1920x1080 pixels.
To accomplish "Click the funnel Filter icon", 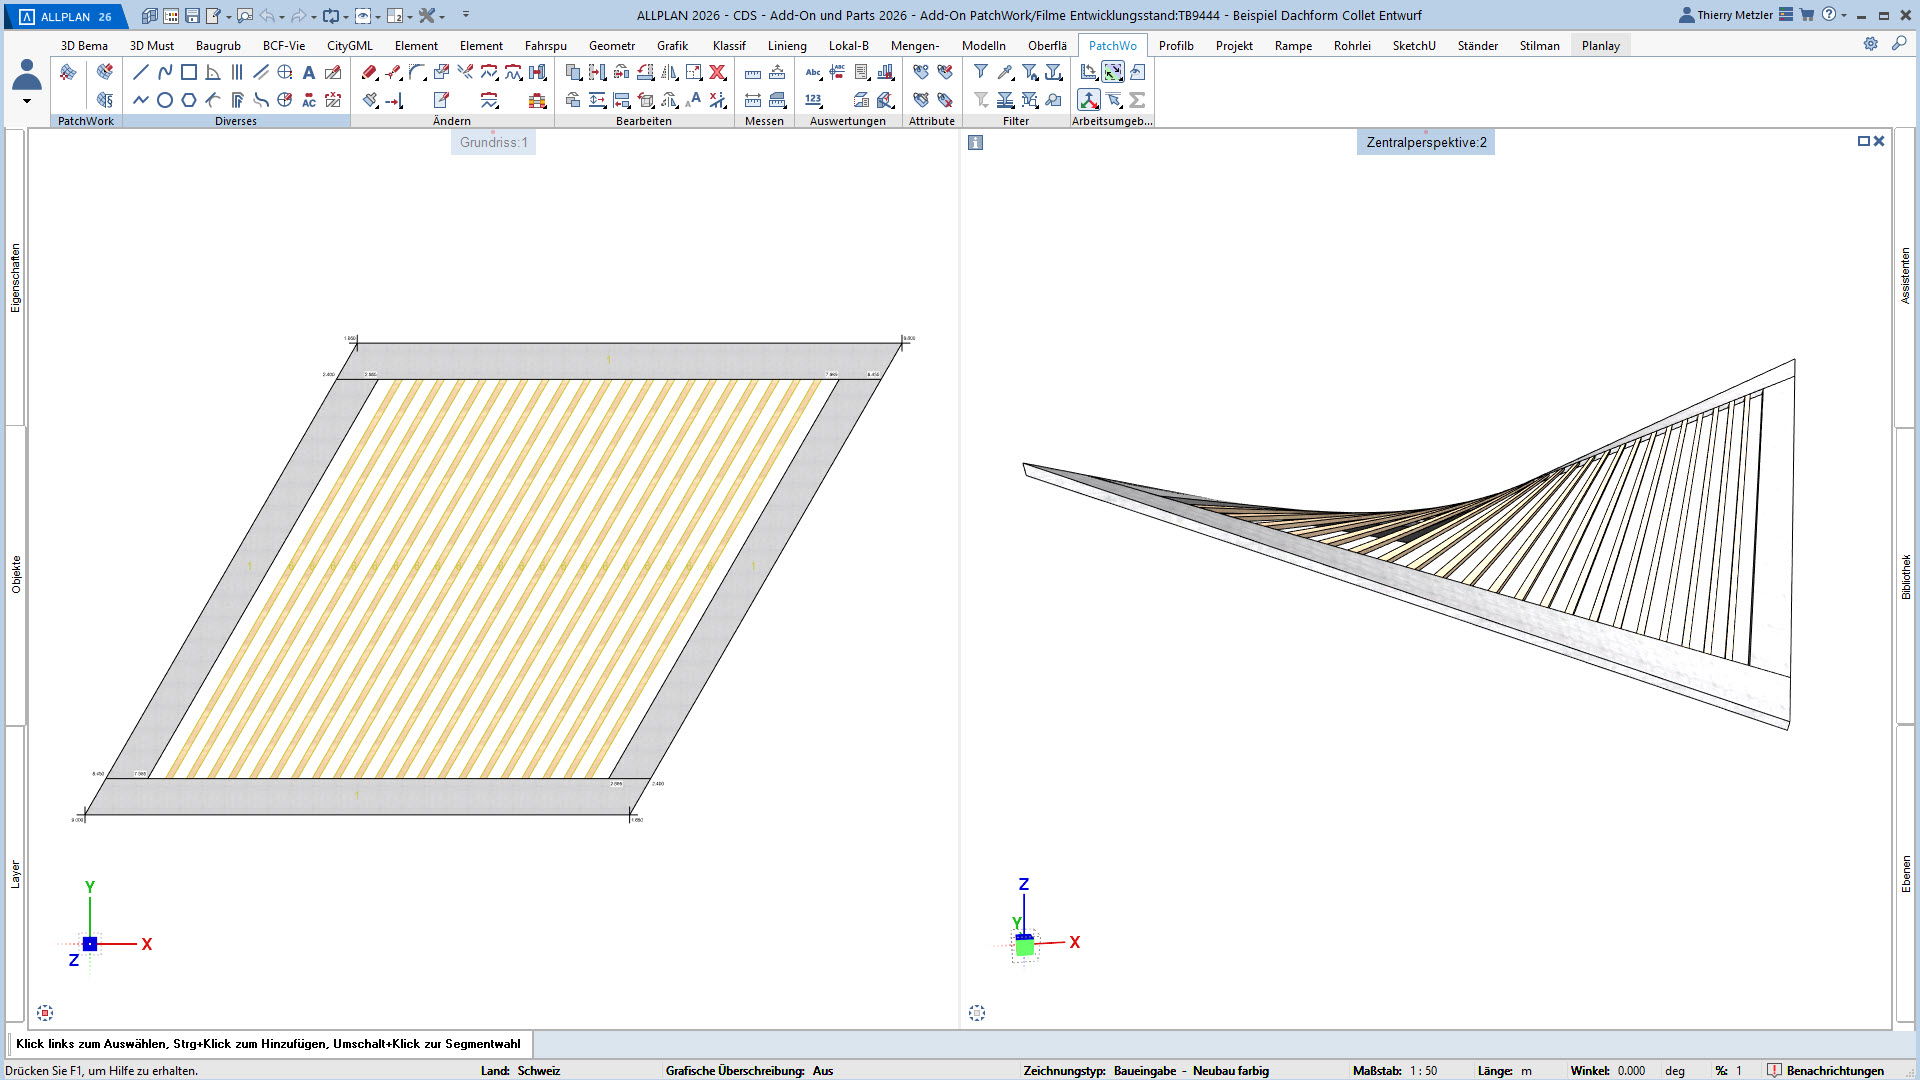I will click(981, 72).
